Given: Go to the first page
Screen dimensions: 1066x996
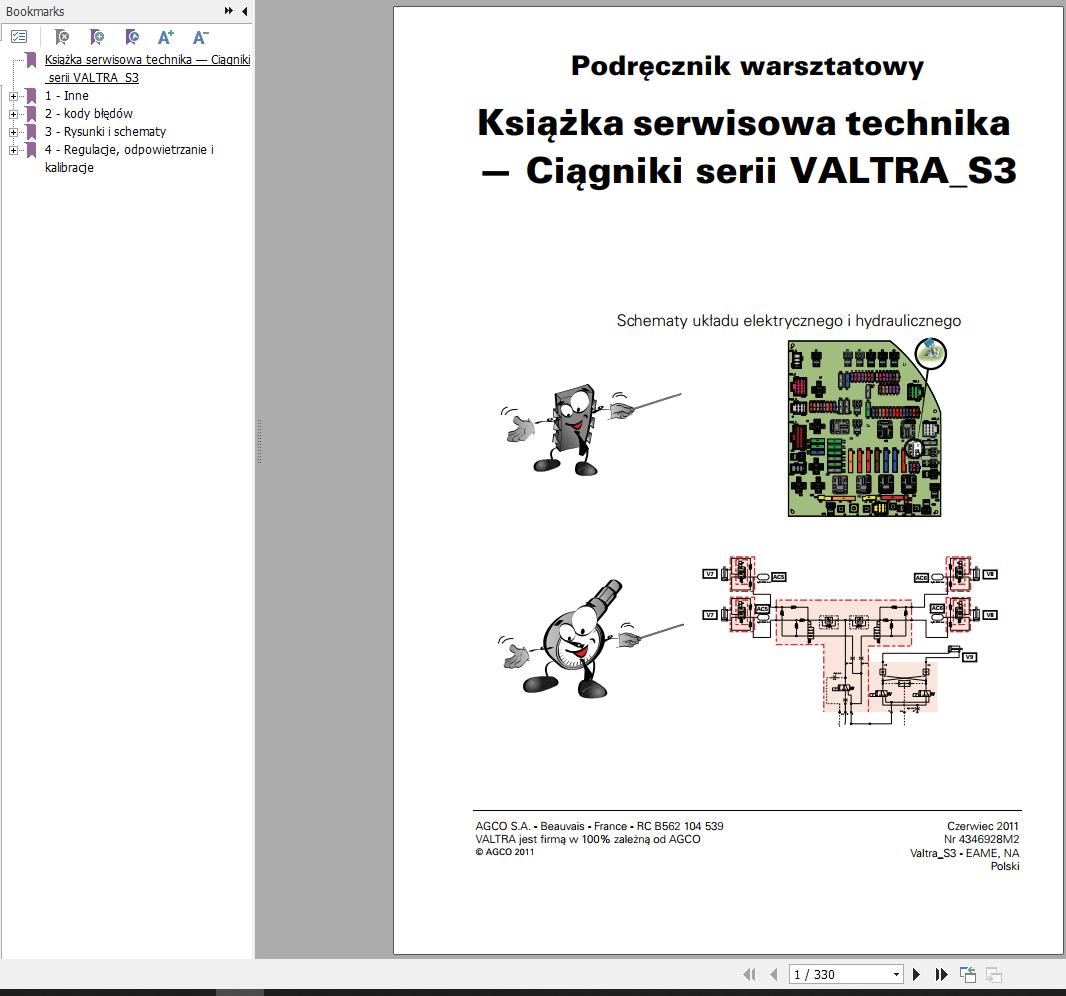Looking at the screenshot, I should click(x=749, y=974).
